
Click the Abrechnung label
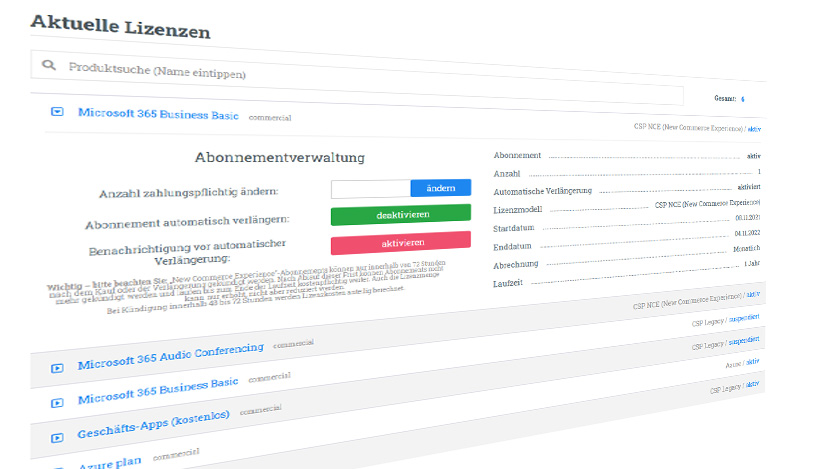click(x=515, y=265)
